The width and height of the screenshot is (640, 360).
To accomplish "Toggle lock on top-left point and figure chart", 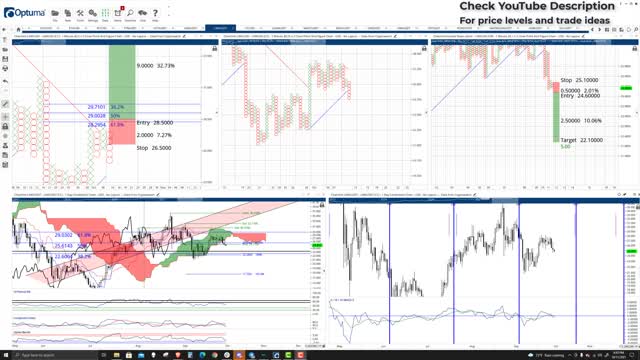I will pos(215,49).
